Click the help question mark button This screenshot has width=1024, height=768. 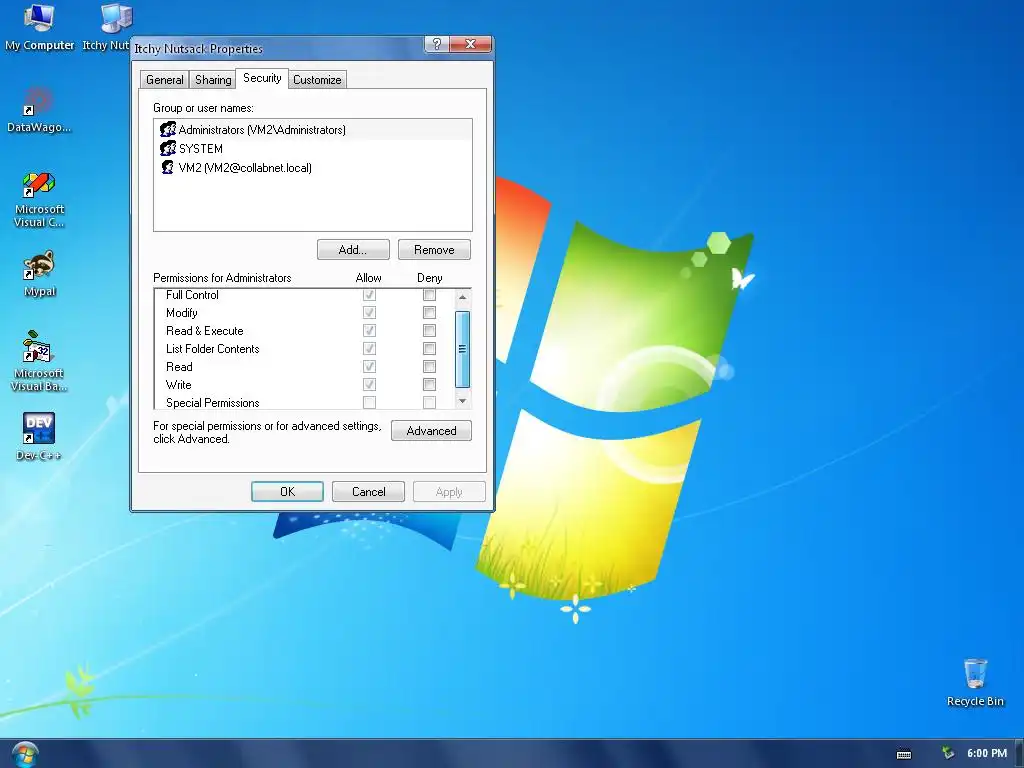pyautogui.click(x=436, y=44)
